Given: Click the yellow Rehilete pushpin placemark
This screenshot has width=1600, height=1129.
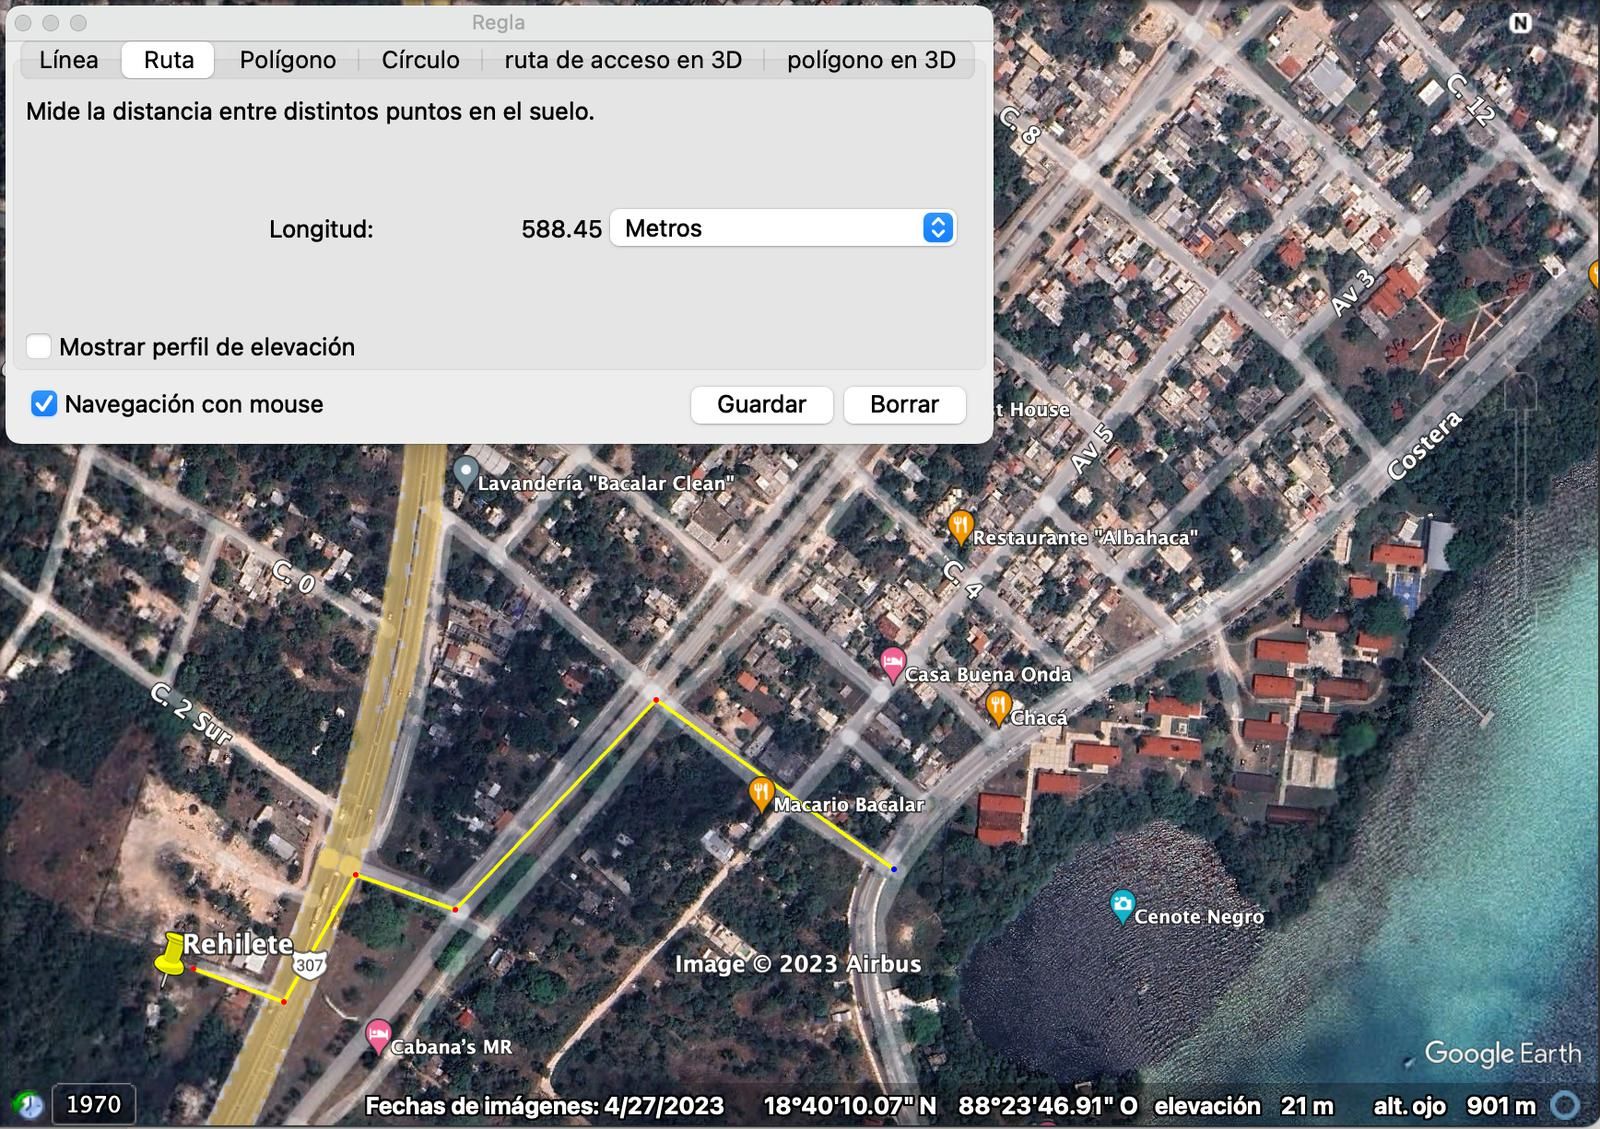Looking at the screenshot, I should coord(171,955).
